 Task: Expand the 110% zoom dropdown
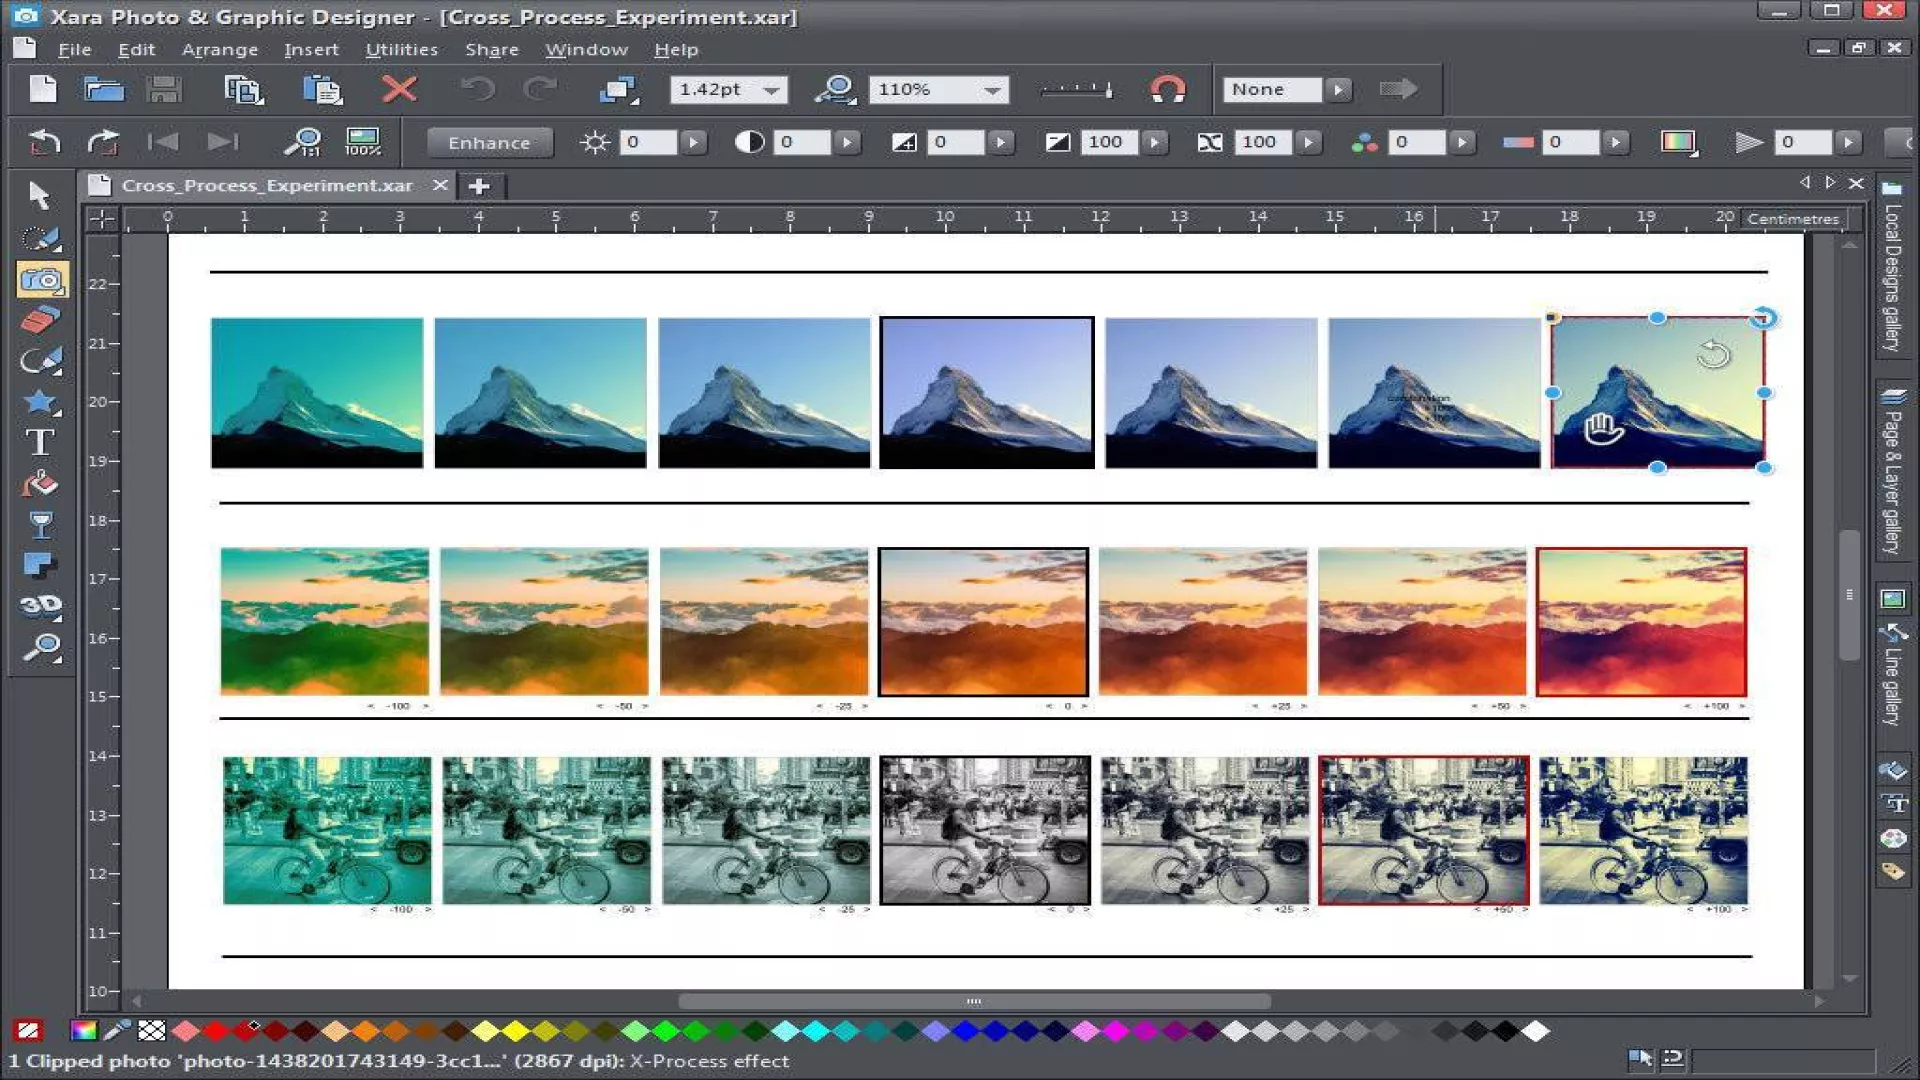pyautogui.click(x=991, y=90)
